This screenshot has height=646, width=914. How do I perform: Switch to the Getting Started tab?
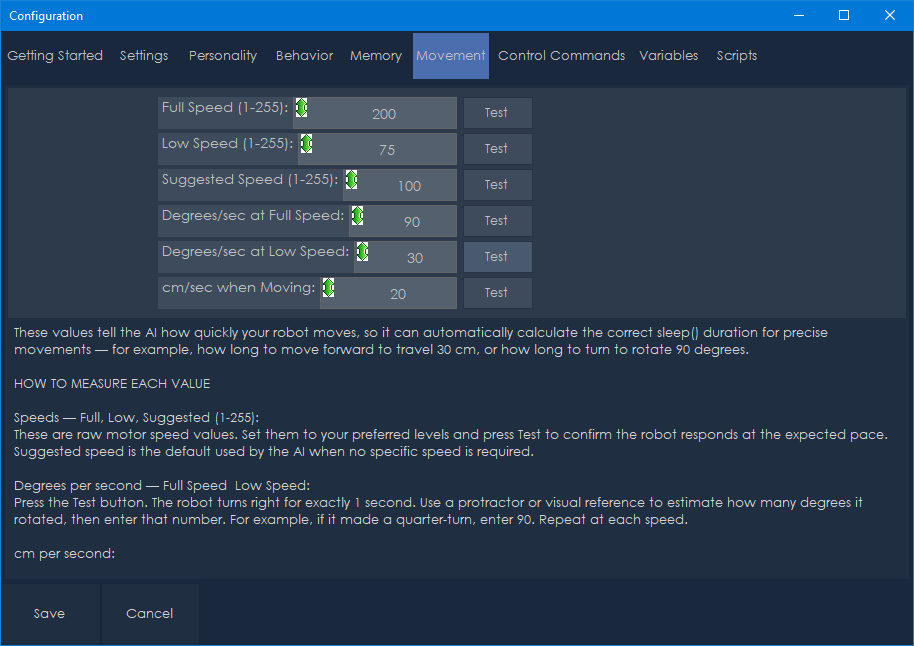tap(55, 56)
